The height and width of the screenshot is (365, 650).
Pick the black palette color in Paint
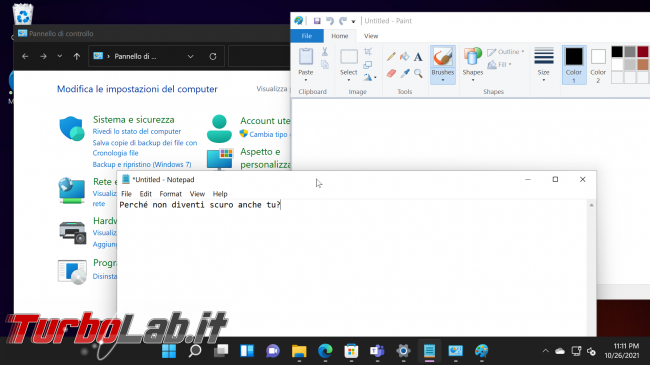(617, 51)
